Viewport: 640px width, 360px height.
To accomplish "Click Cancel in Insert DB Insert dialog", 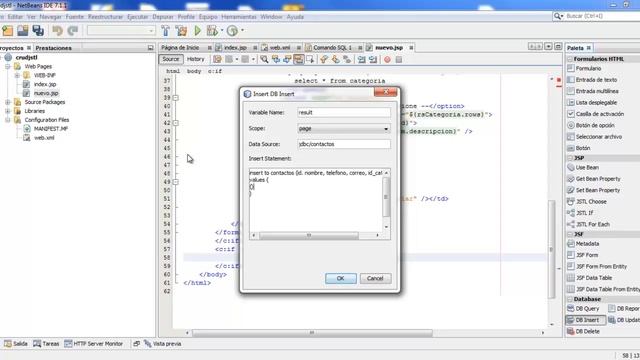I will pos(375,278).
